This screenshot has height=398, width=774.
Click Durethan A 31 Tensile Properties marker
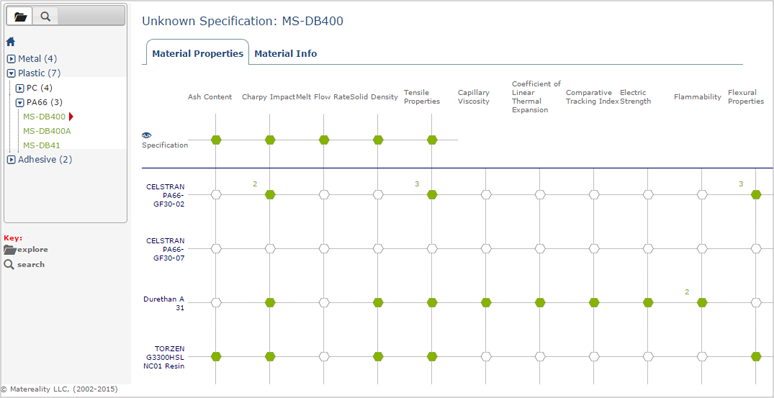432,303
